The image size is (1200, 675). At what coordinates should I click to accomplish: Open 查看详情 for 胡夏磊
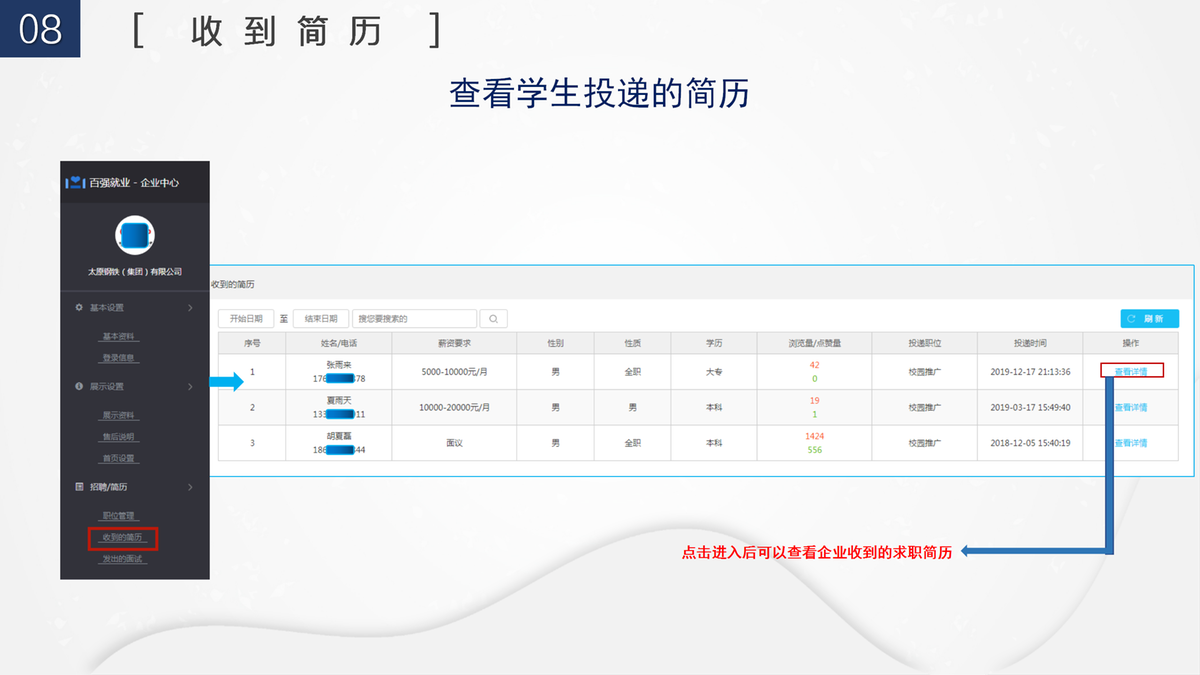pos(1131,443)
